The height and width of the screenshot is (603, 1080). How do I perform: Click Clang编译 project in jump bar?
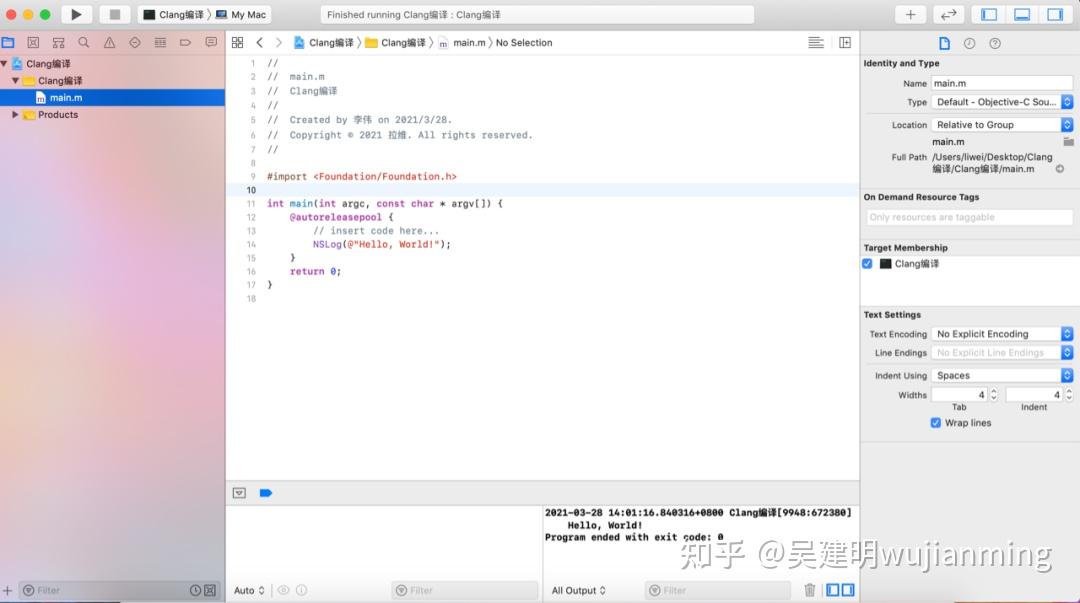pyautogui.click(x=323, y=43)
